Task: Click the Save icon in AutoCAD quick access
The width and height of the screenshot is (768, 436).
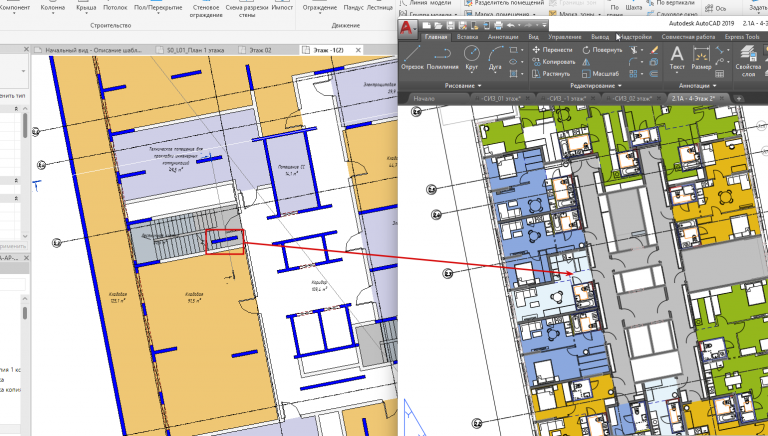Action: click(450, 25)
